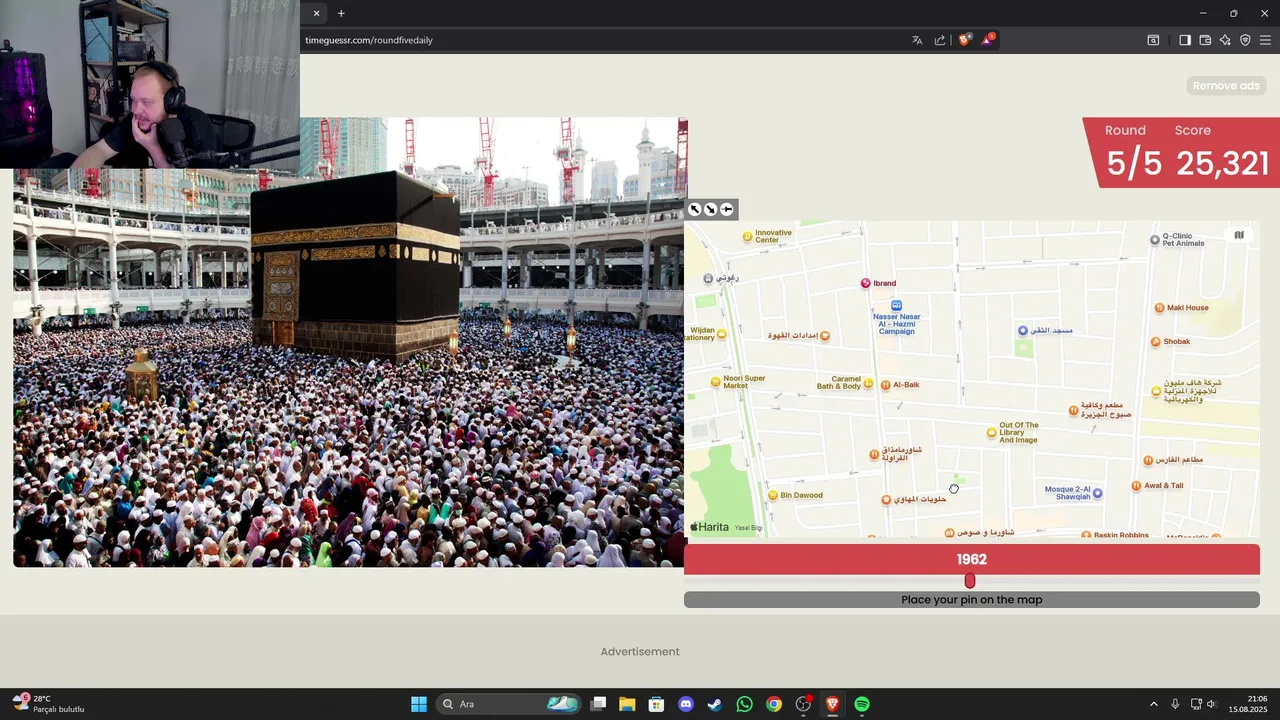Viewport: 1280px width, 720px height.
Task: Select the Bin Dawood marker
Action: click(773, 495)
